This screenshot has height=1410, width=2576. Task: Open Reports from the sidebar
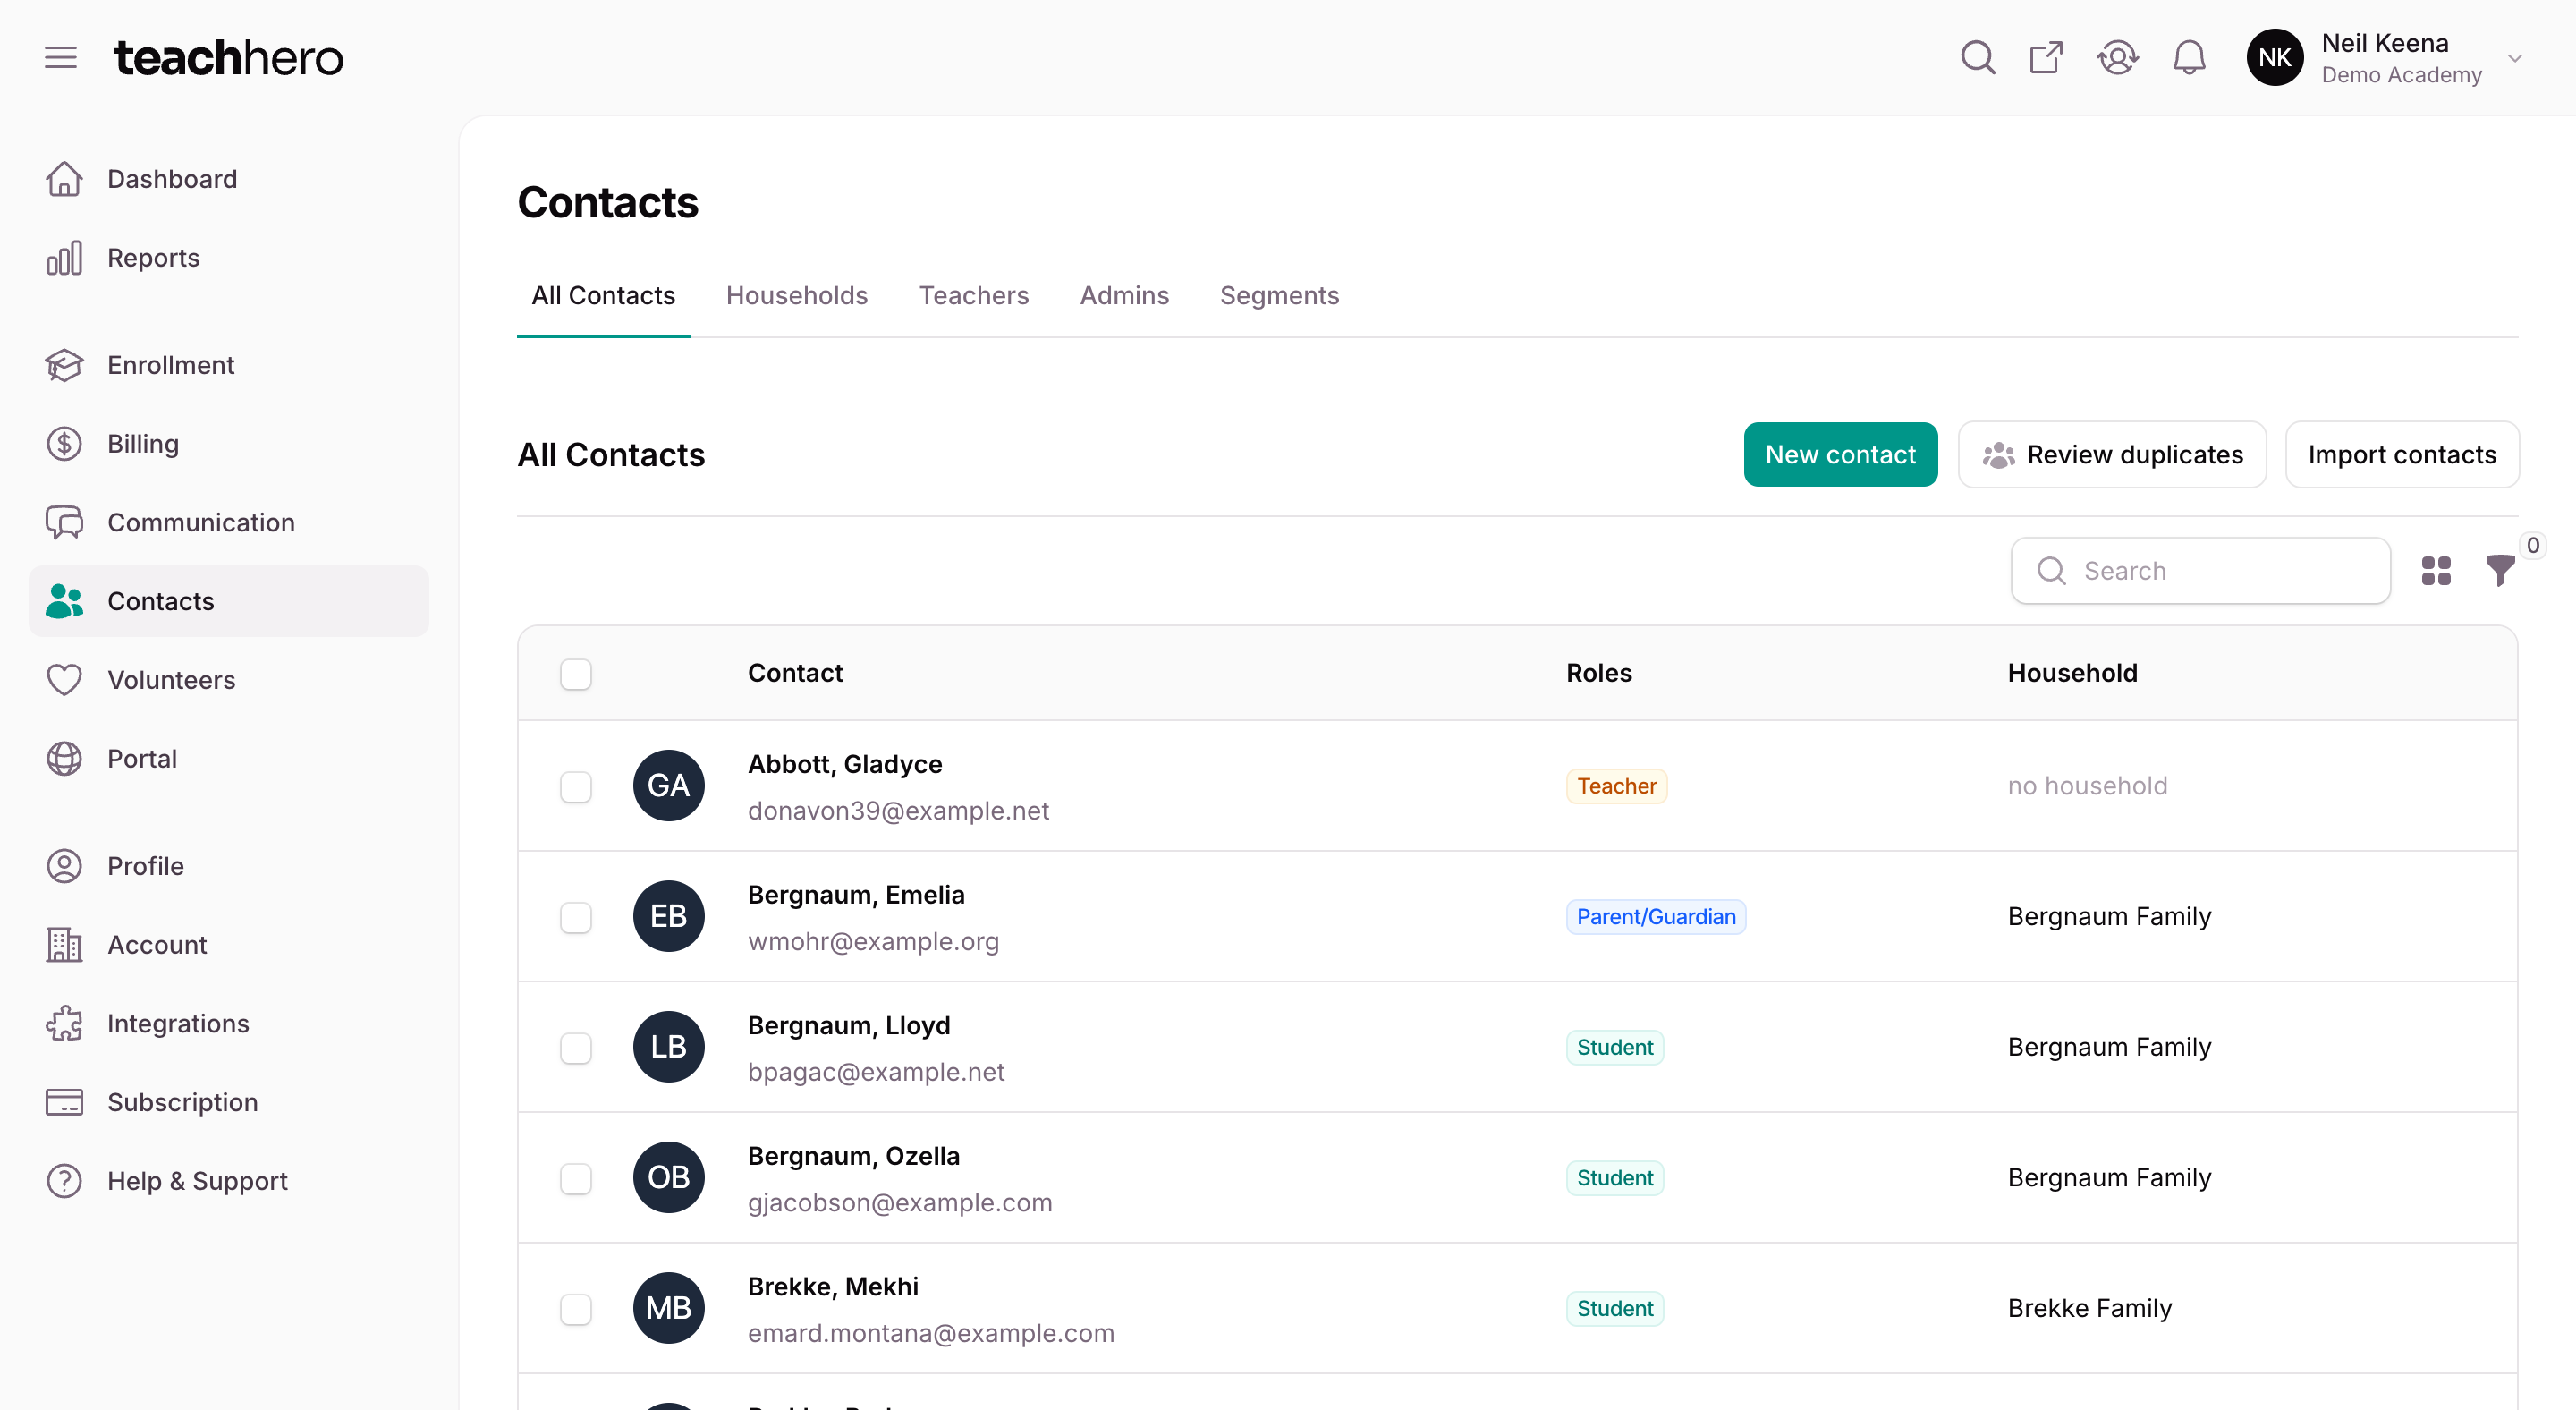click(x=229, y=258)
